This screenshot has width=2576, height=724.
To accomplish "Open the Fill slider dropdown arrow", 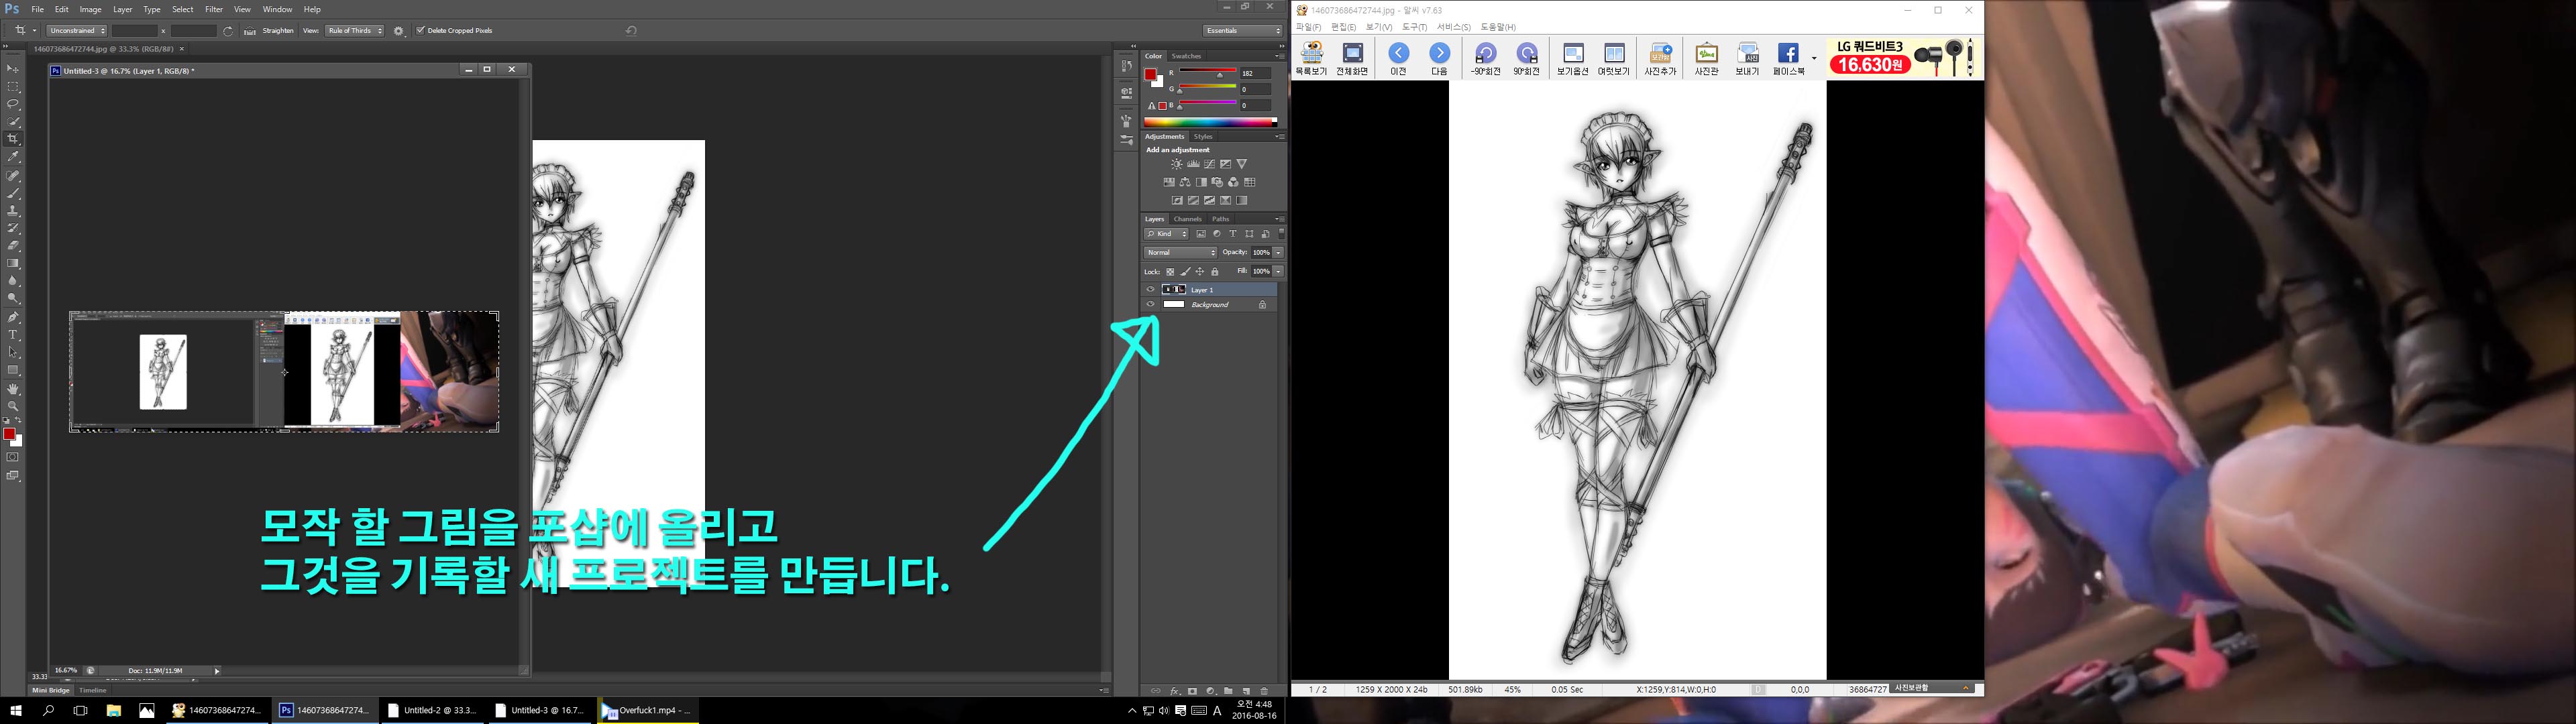I will (1278, 272).
